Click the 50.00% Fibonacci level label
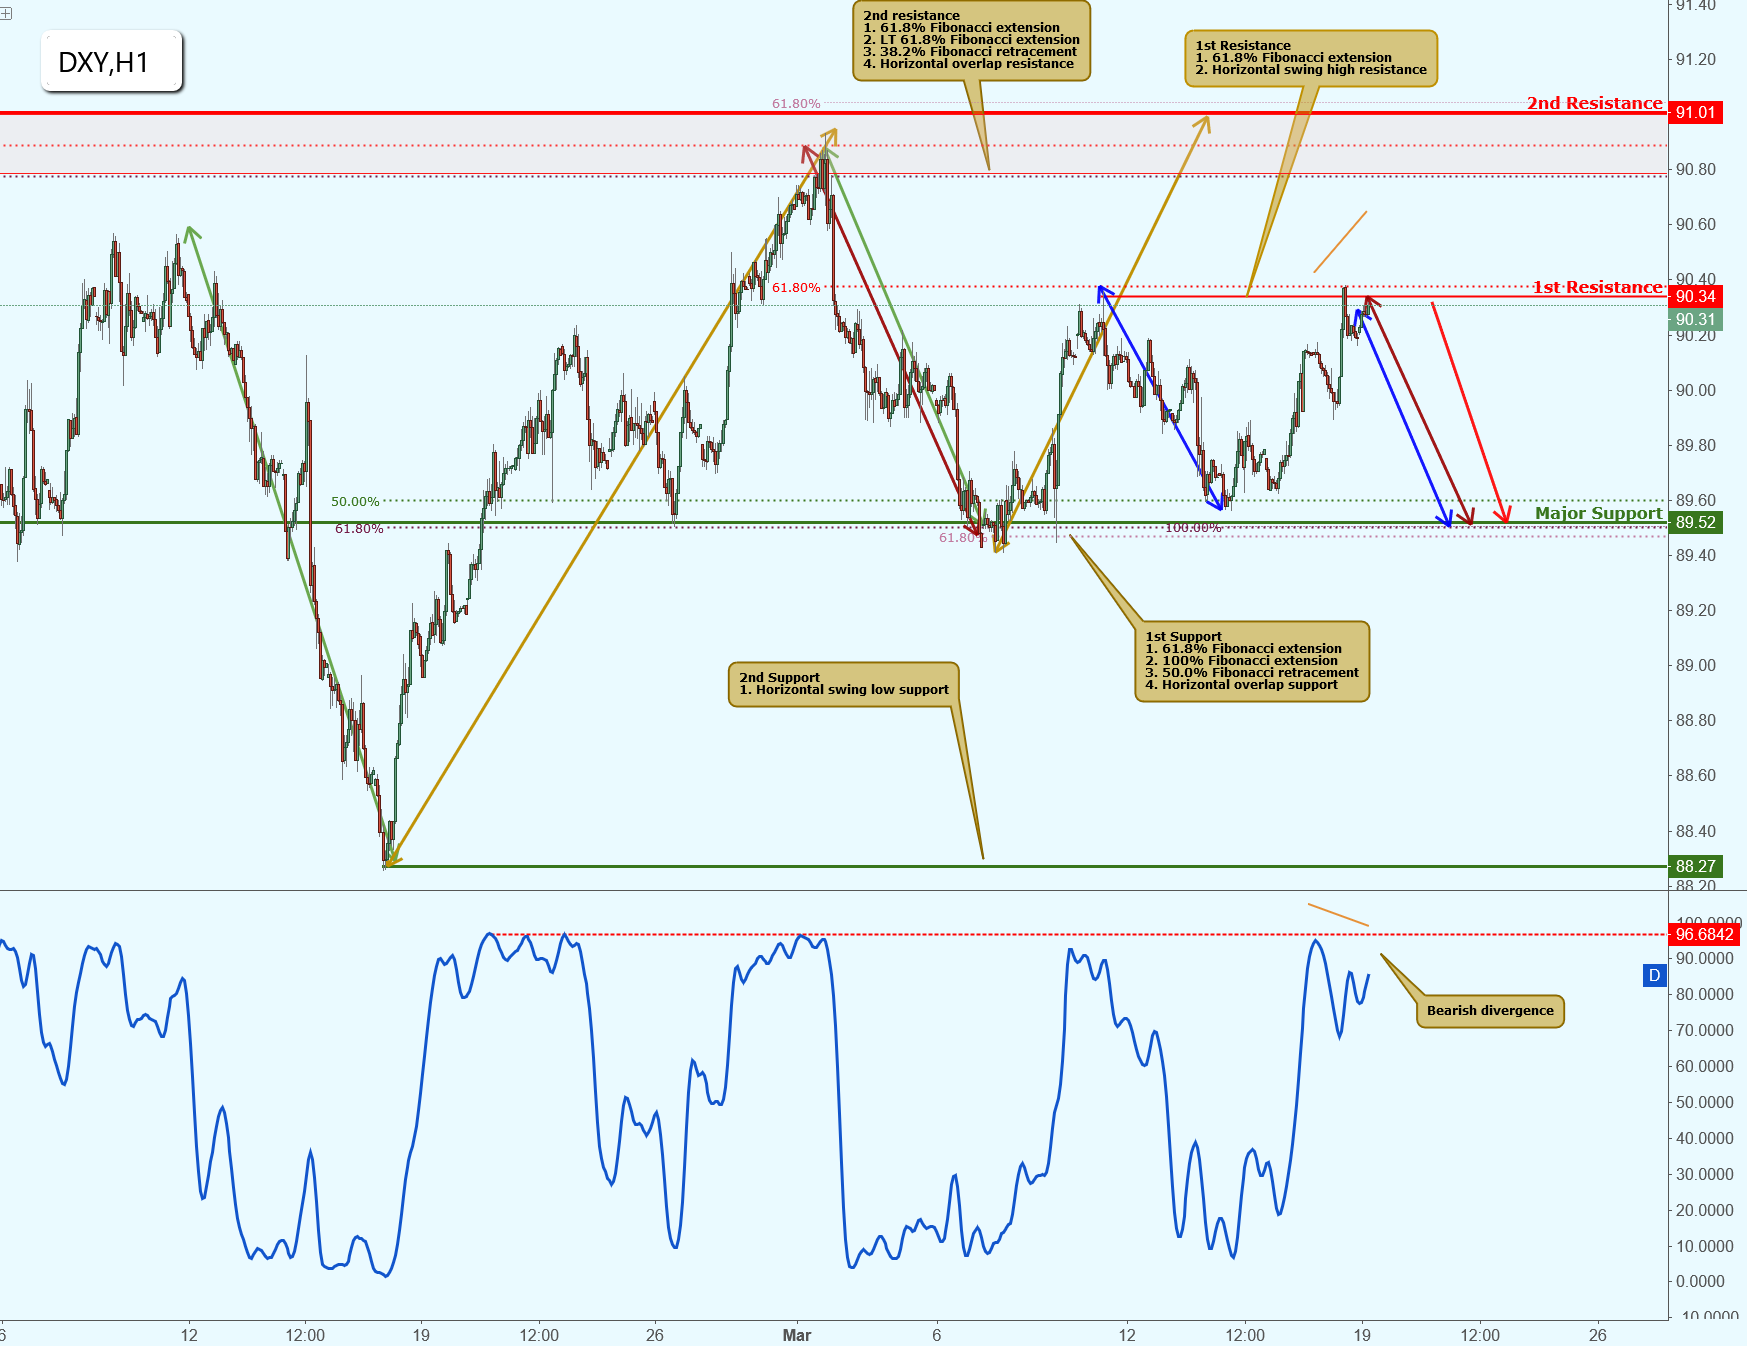Image resolution: width=1747 pixels, height=1346 pixels. pos(355,502)
